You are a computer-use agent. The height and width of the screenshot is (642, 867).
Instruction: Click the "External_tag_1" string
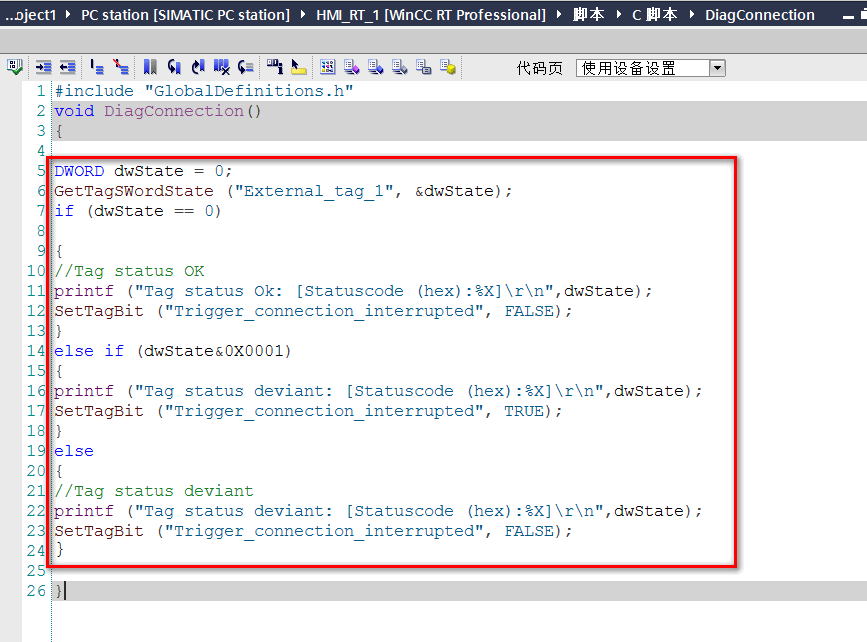315,191
